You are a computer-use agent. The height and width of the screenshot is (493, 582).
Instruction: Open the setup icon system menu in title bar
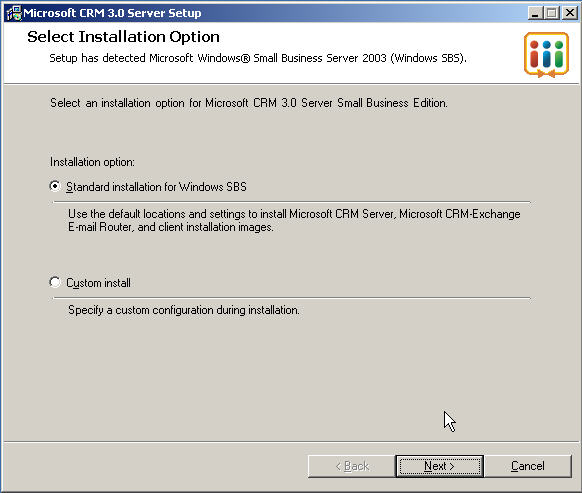click(14, 13)
